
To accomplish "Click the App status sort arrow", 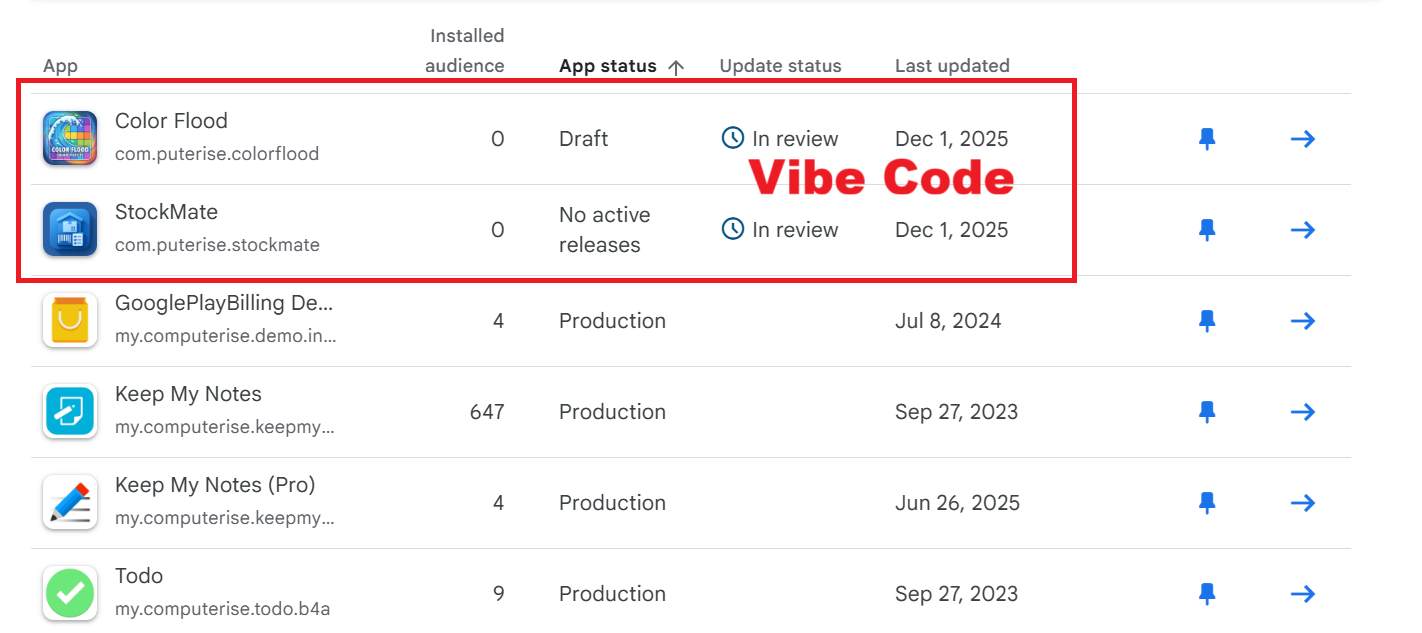I will (676, 67).
